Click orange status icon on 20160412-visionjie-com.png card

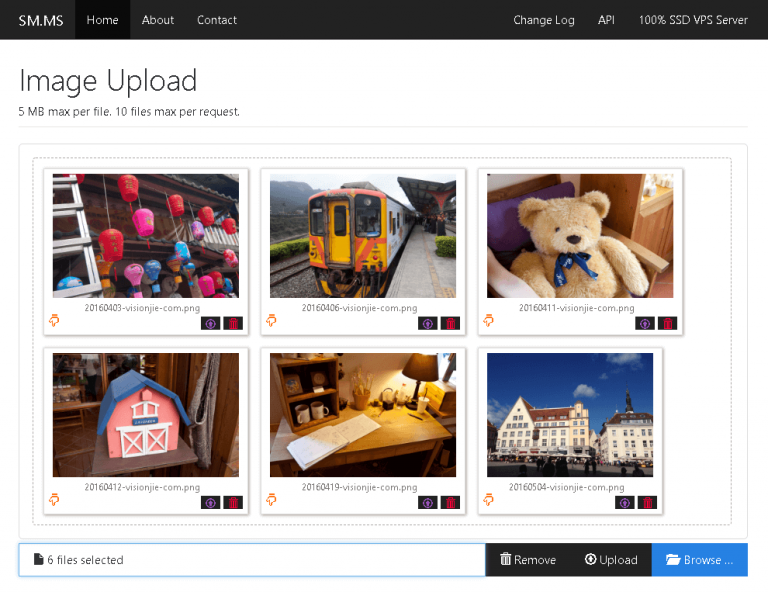coord(54,499)
